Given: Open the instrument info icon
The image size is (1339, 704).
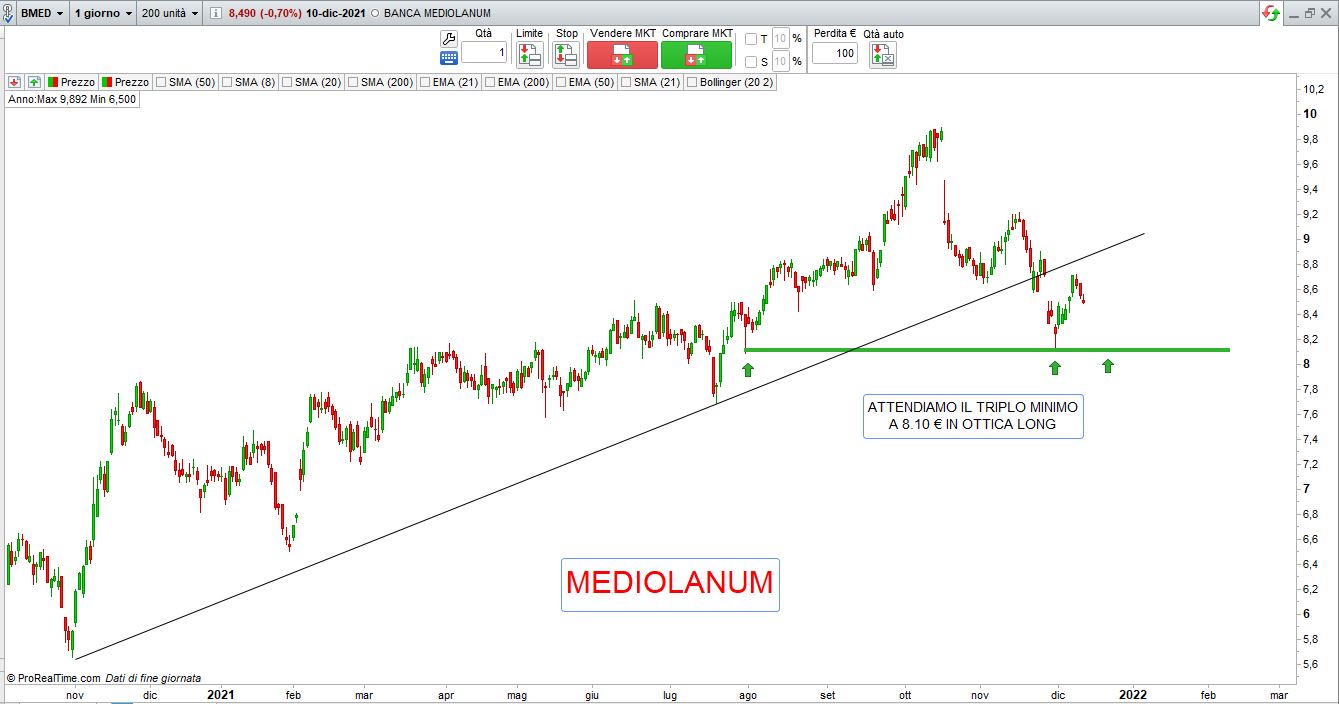Looking at the screenshot, I should [x=216, y=13].
